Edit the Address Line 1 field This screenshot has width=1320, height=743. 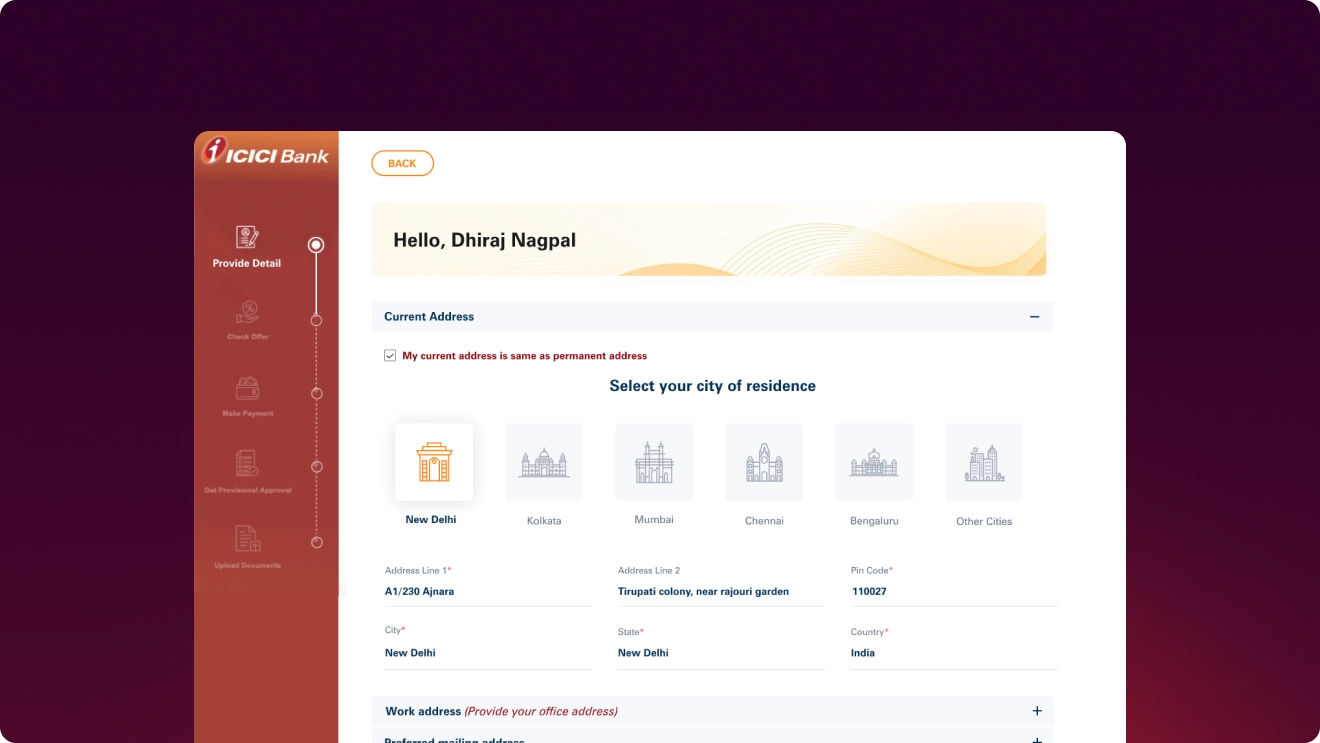488,592
